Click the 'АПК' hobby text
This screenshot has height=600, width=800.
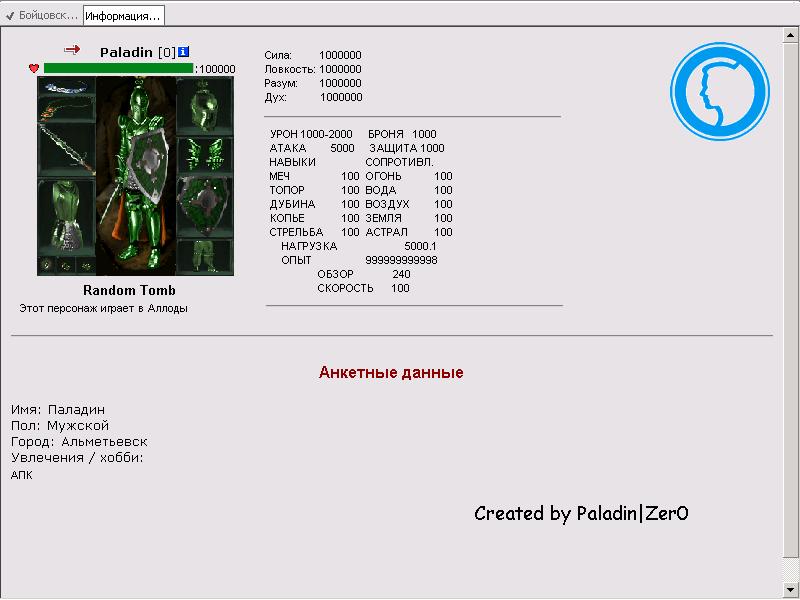[x=21, y=475]
